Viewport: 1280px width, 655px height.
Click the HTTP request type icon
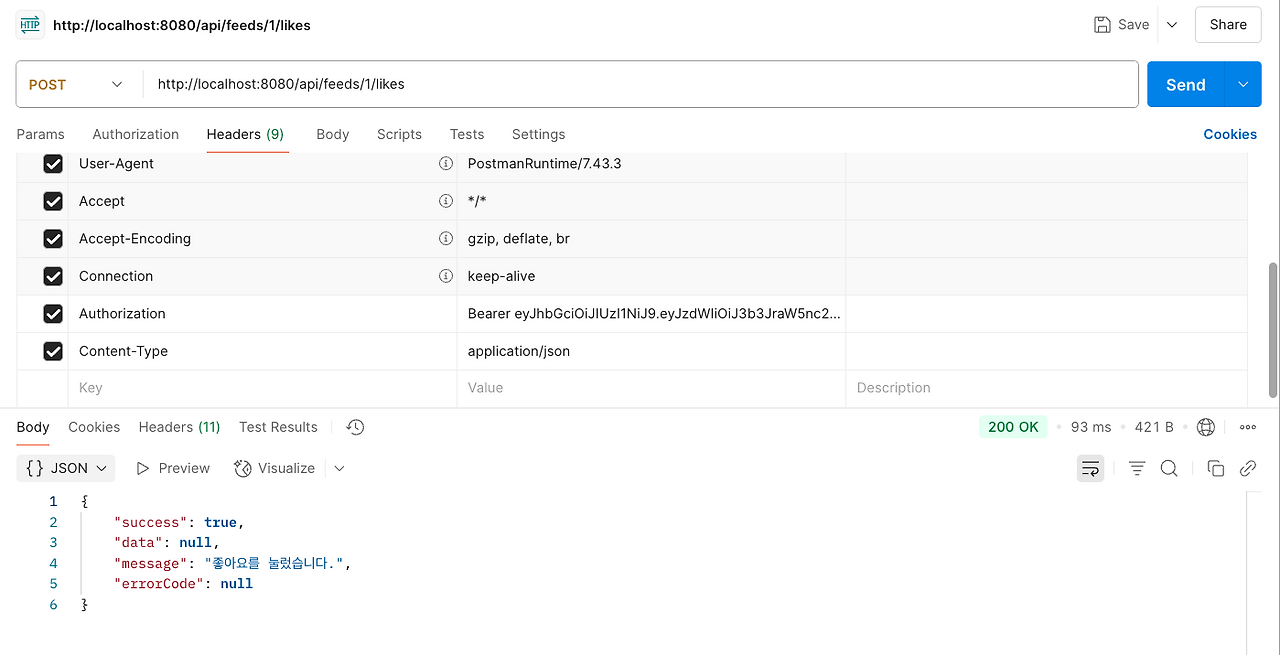[30, 25]
